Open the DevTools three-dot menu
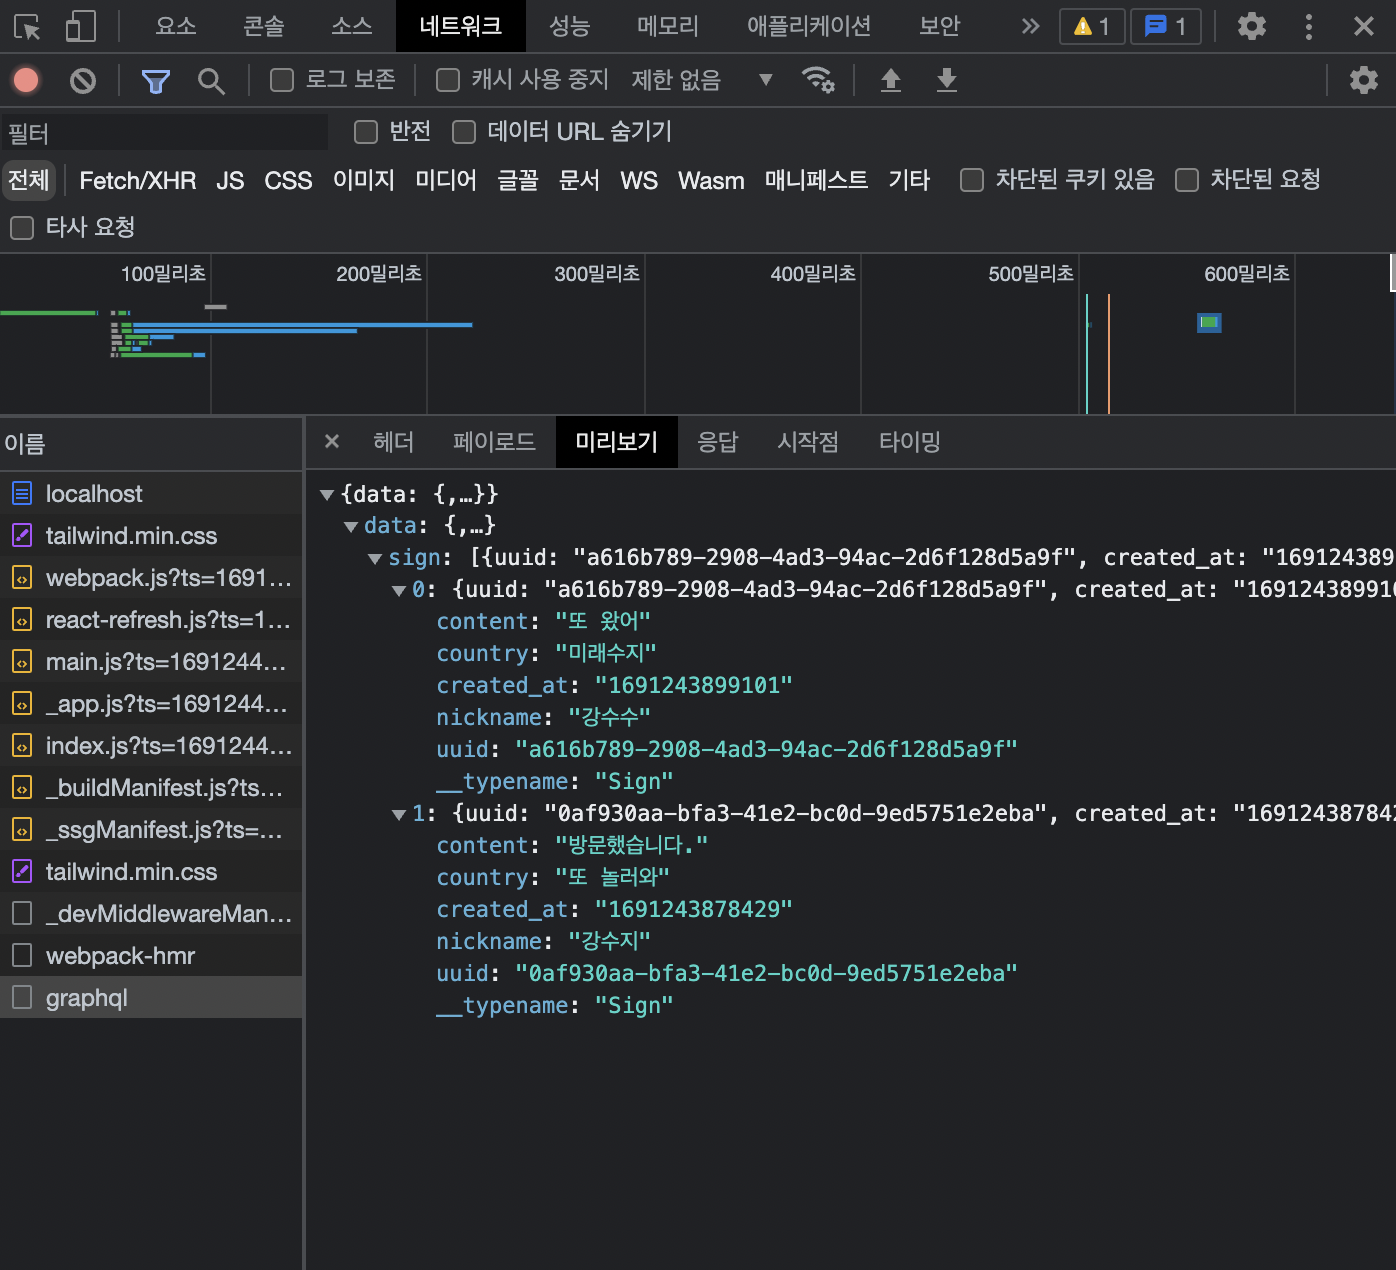This screenshot has width=1396, height=1270. [1308, 26]
